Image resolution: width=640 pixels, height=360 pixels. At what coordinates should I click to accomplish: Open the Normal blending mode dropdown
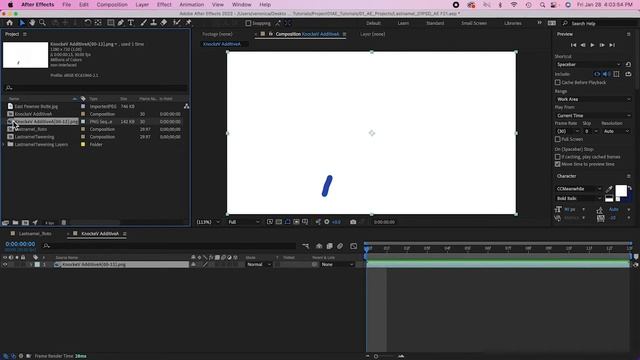[x=259, y=264]
